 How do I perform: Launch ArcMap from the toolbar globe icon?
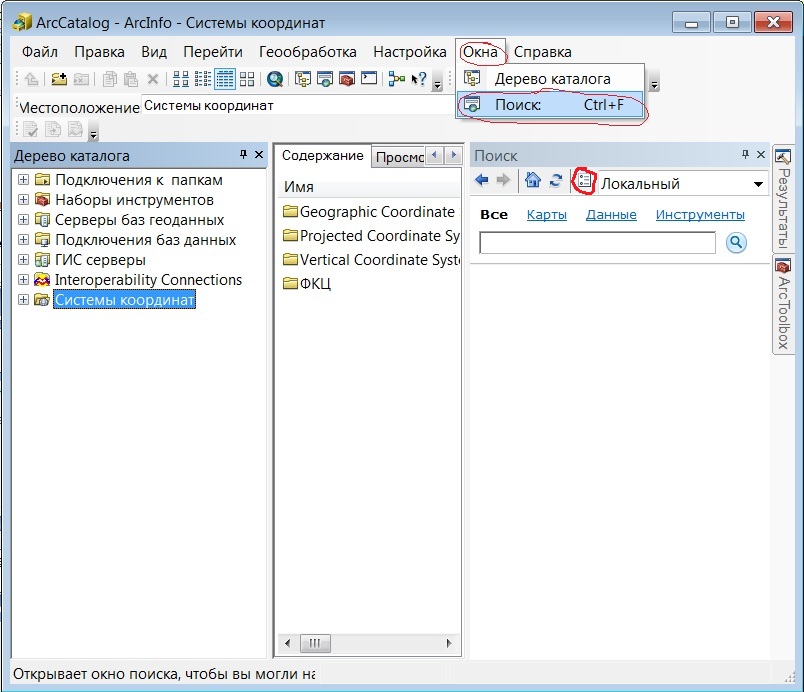tap(274, 79)
